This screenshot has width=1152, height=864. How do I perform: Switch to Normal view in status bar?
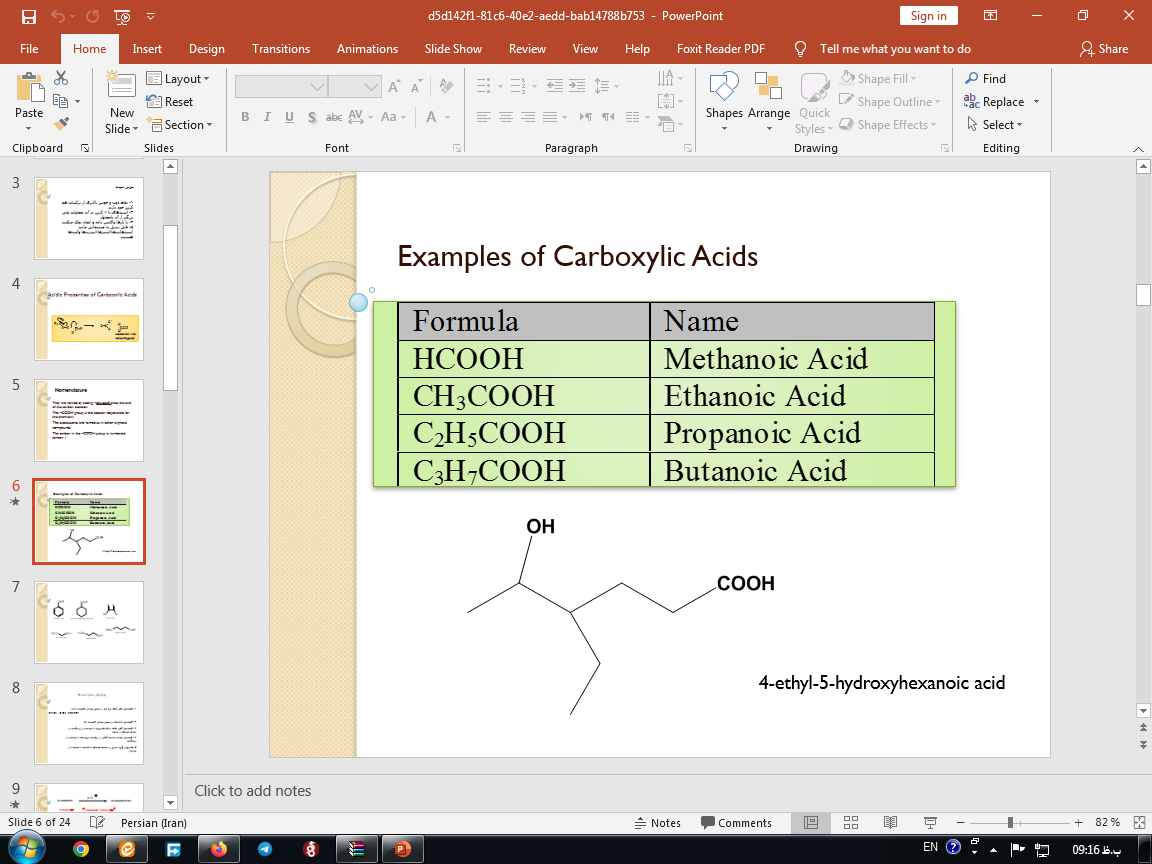tap(811, 822)
